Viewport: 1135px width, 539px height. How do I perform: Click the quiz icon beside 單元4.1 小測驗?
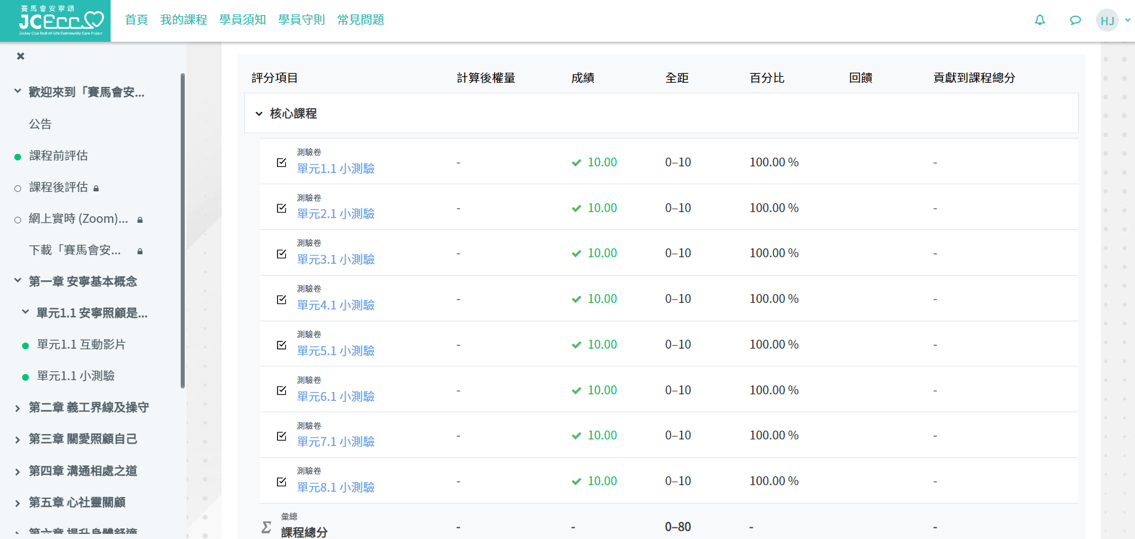[282, 299]
